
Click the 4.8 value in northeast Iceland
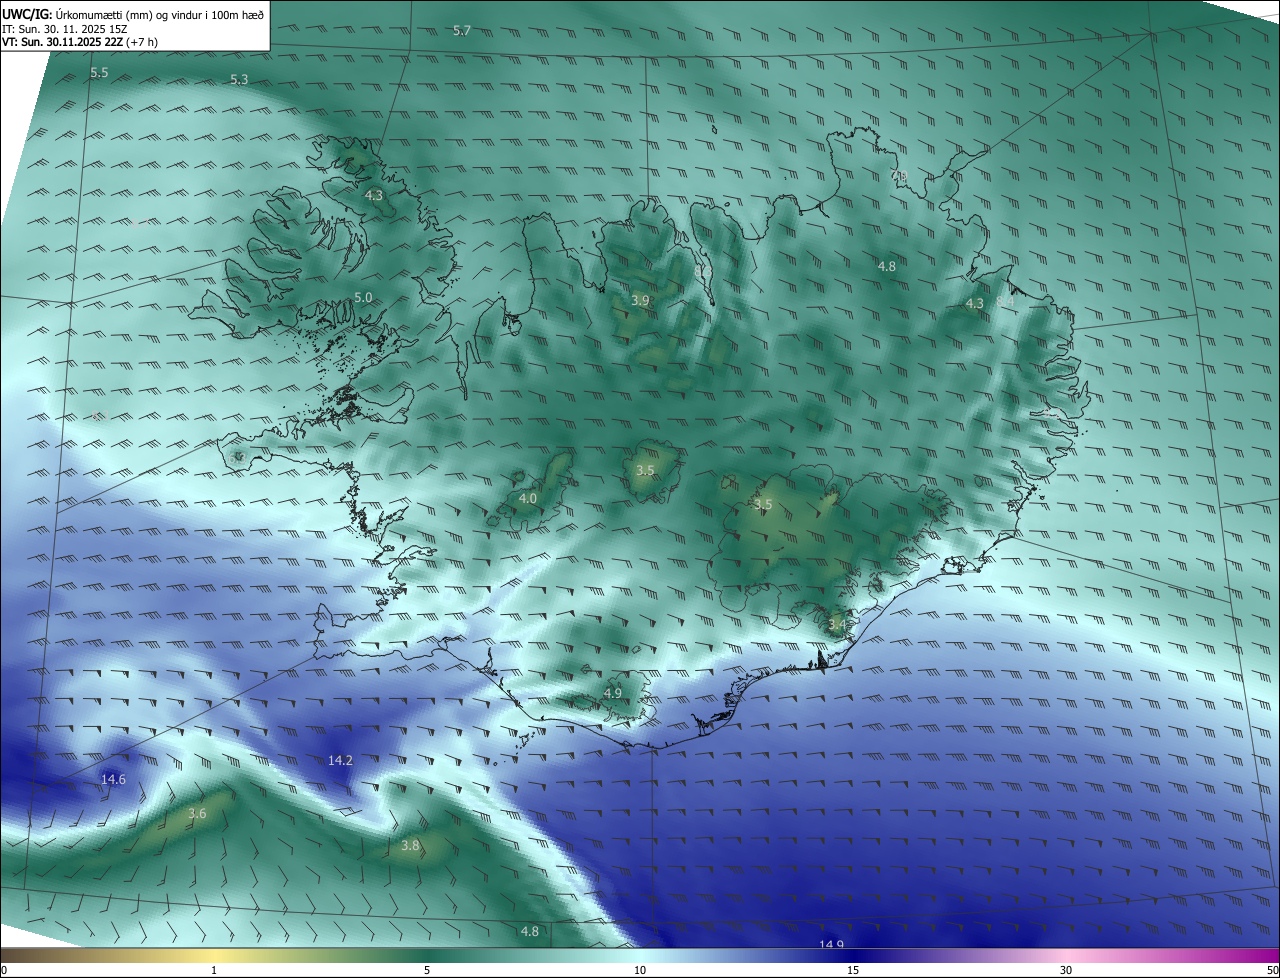pos(887,266)
